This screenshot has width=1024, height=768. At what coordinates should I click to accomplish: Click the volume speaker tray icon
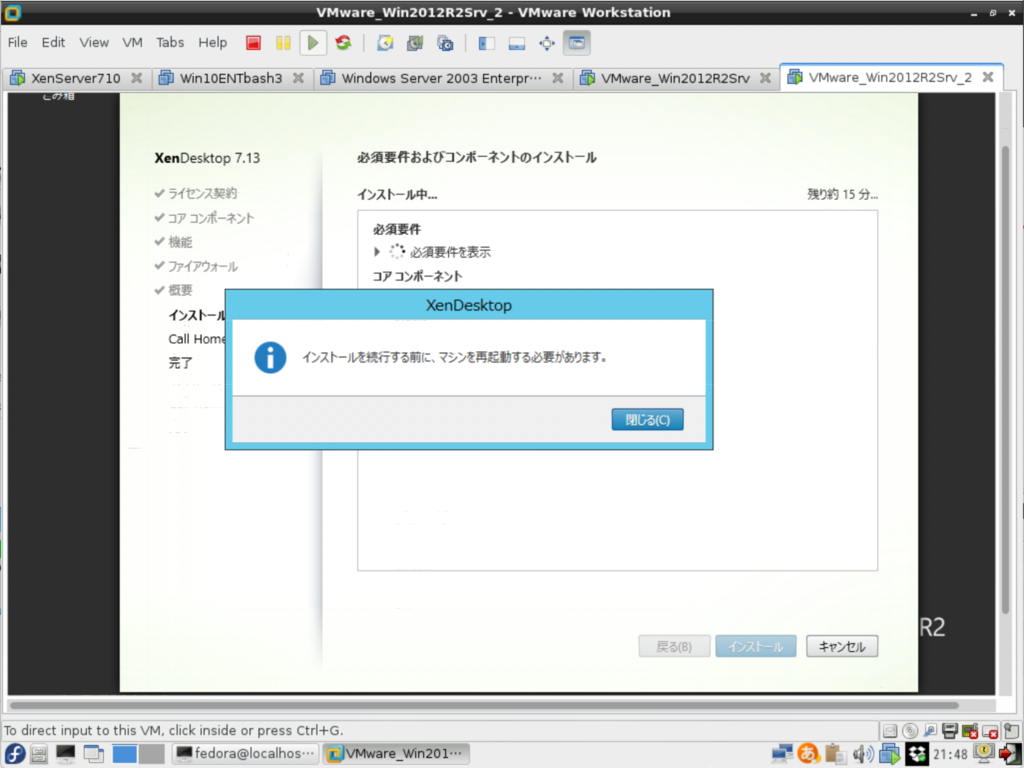pyautogui.click(x=863, y=754)
